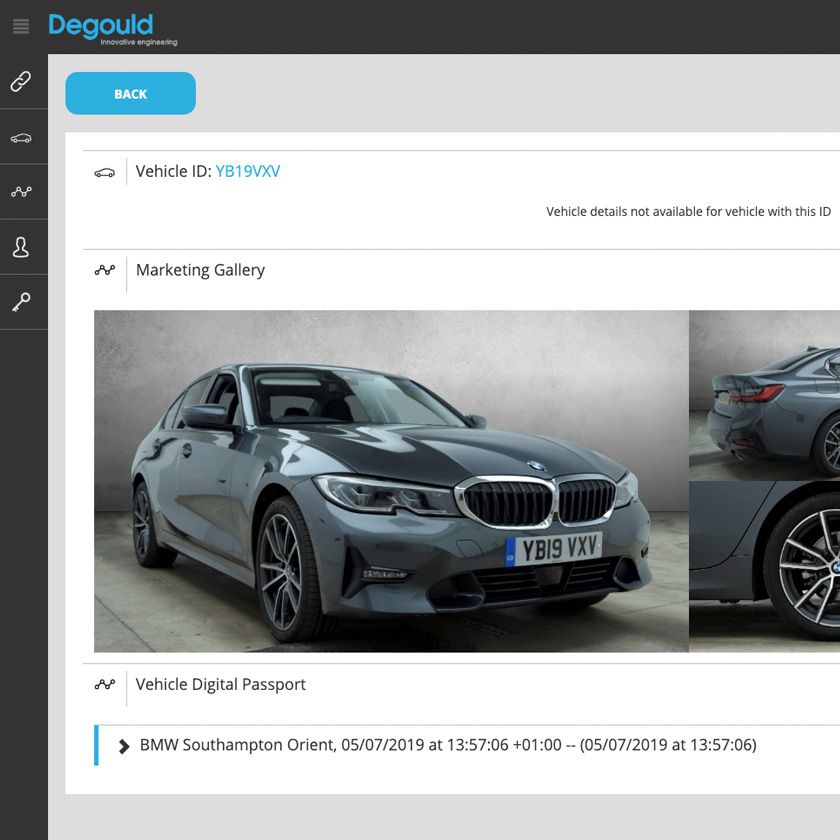
Task: Open the user profile icon in sidebar
Action: click(21, 248)
